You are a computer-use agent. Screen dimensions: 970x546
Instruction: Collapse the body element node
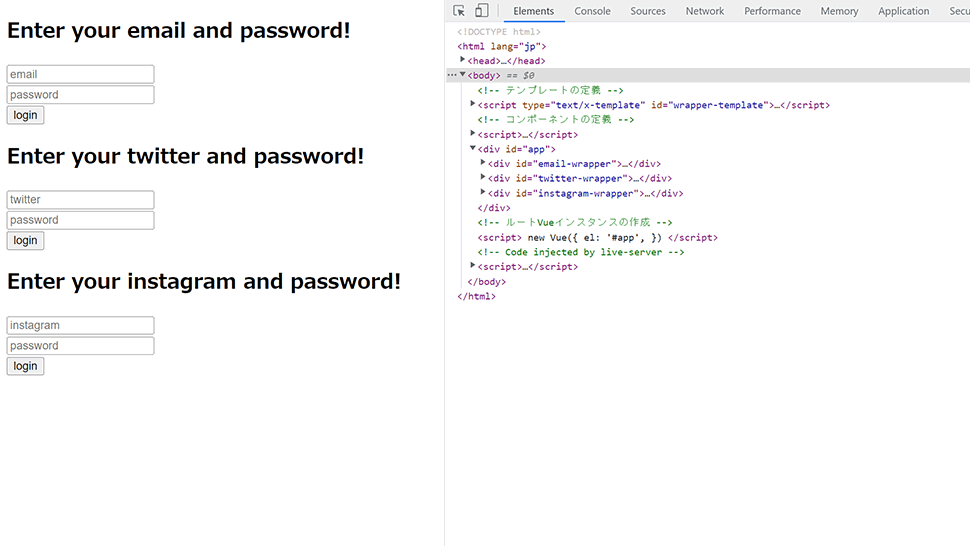coord(462,75)
